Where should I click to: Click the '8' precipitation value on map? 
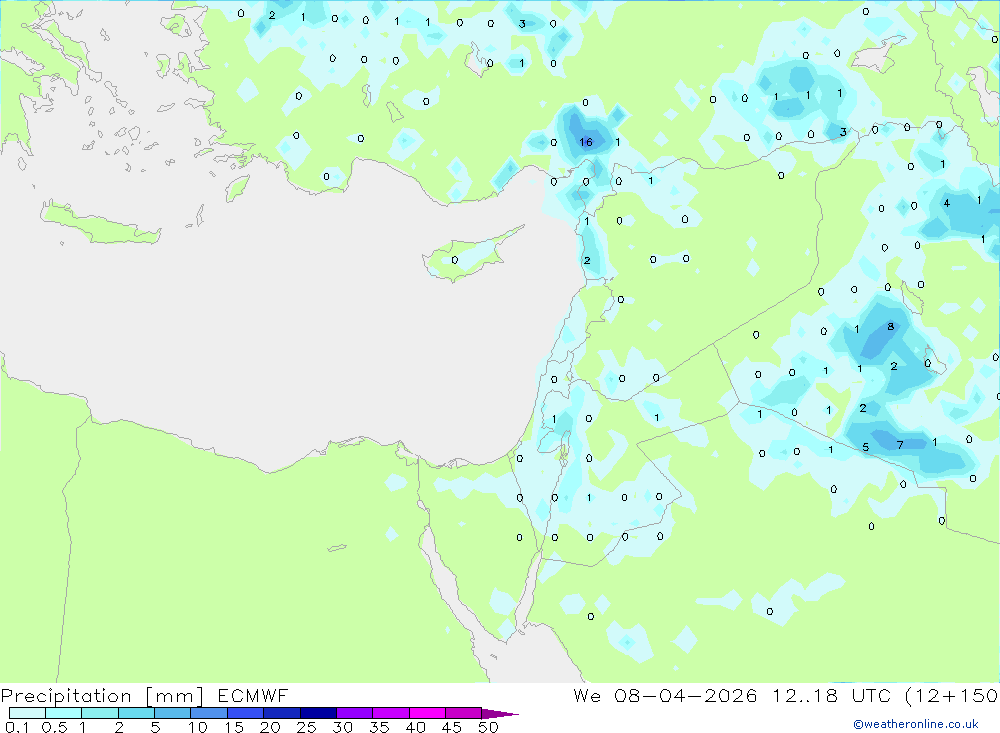click(891, 327)
